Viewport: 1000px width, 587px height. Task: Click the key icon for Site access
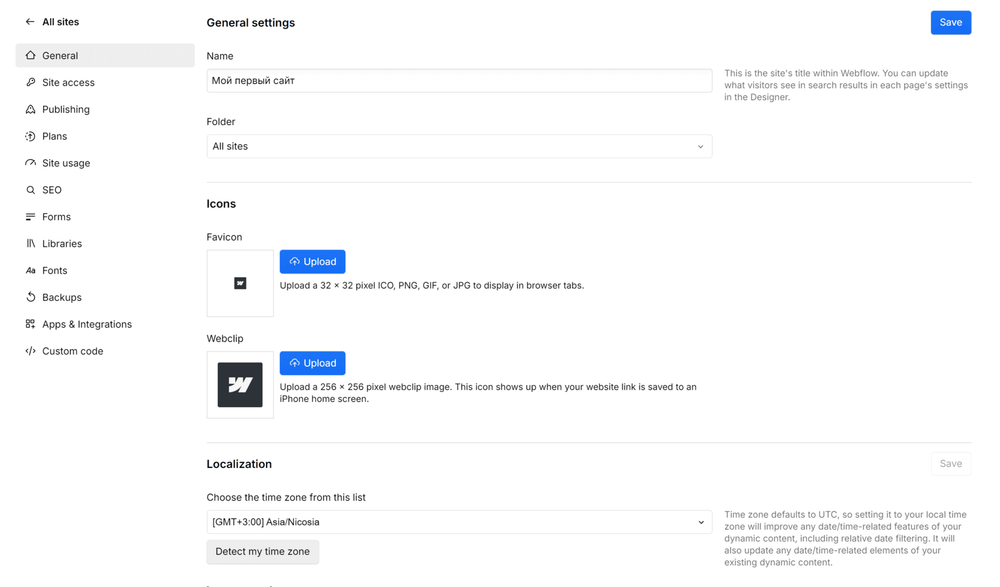30,83
